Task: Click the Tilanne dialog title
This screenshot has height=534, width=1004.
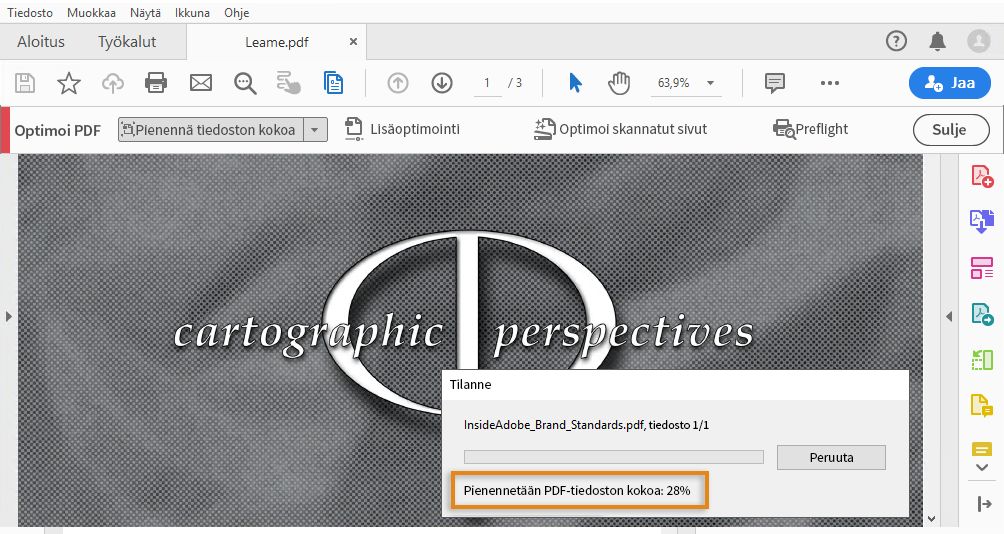Action: click(471, 385)
